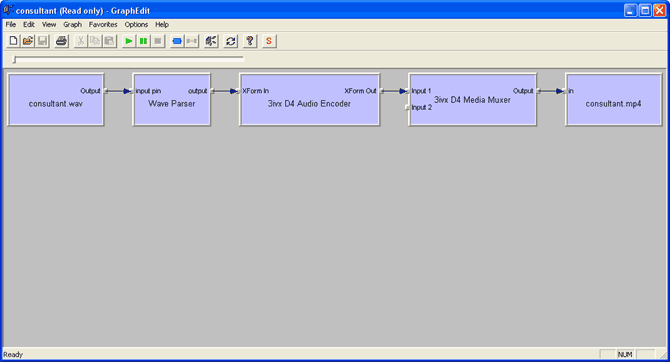This screenshot has width=670, height=362.
Task: Select the Wave Parser filter box
Action: point(171,100)
